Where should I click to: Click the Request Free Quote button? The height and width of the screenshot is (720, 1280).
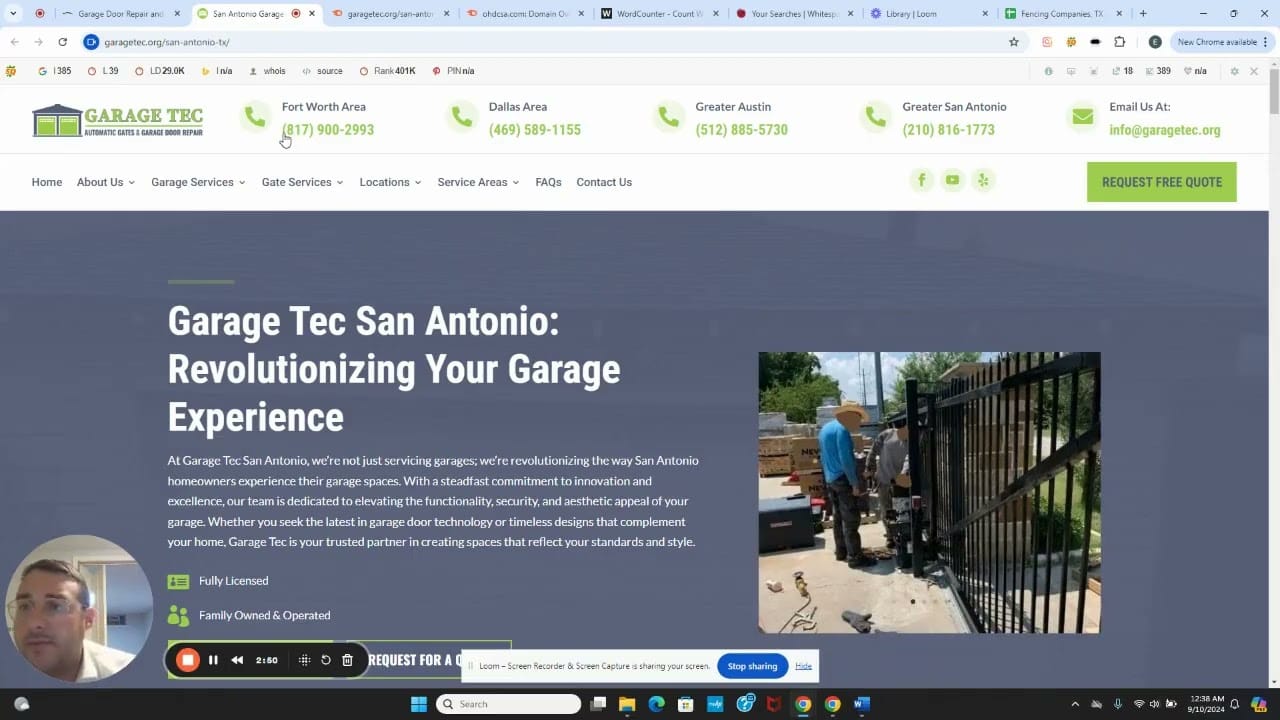pyautogui.click(x=1161, y=182)
